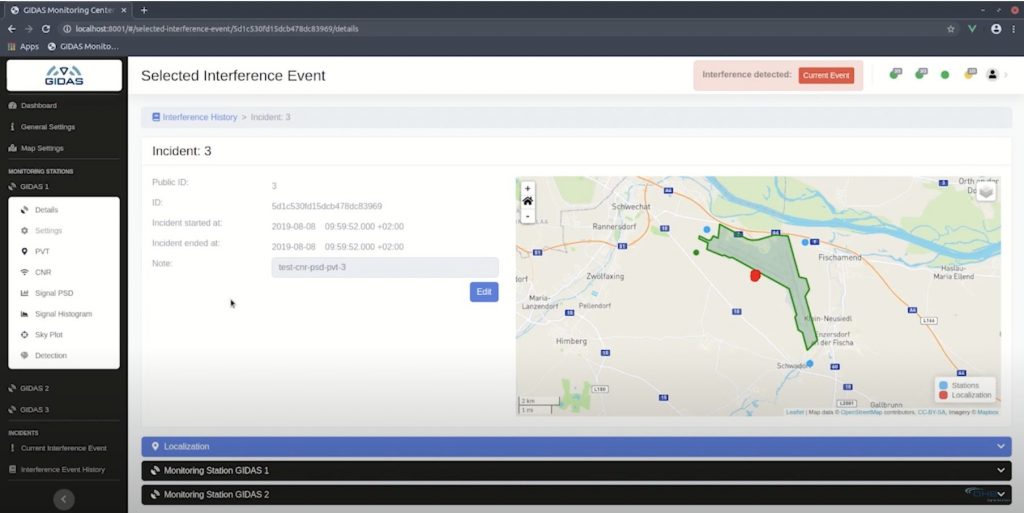
Task: Click the yellow station status indicator
Action: [968, 75]
